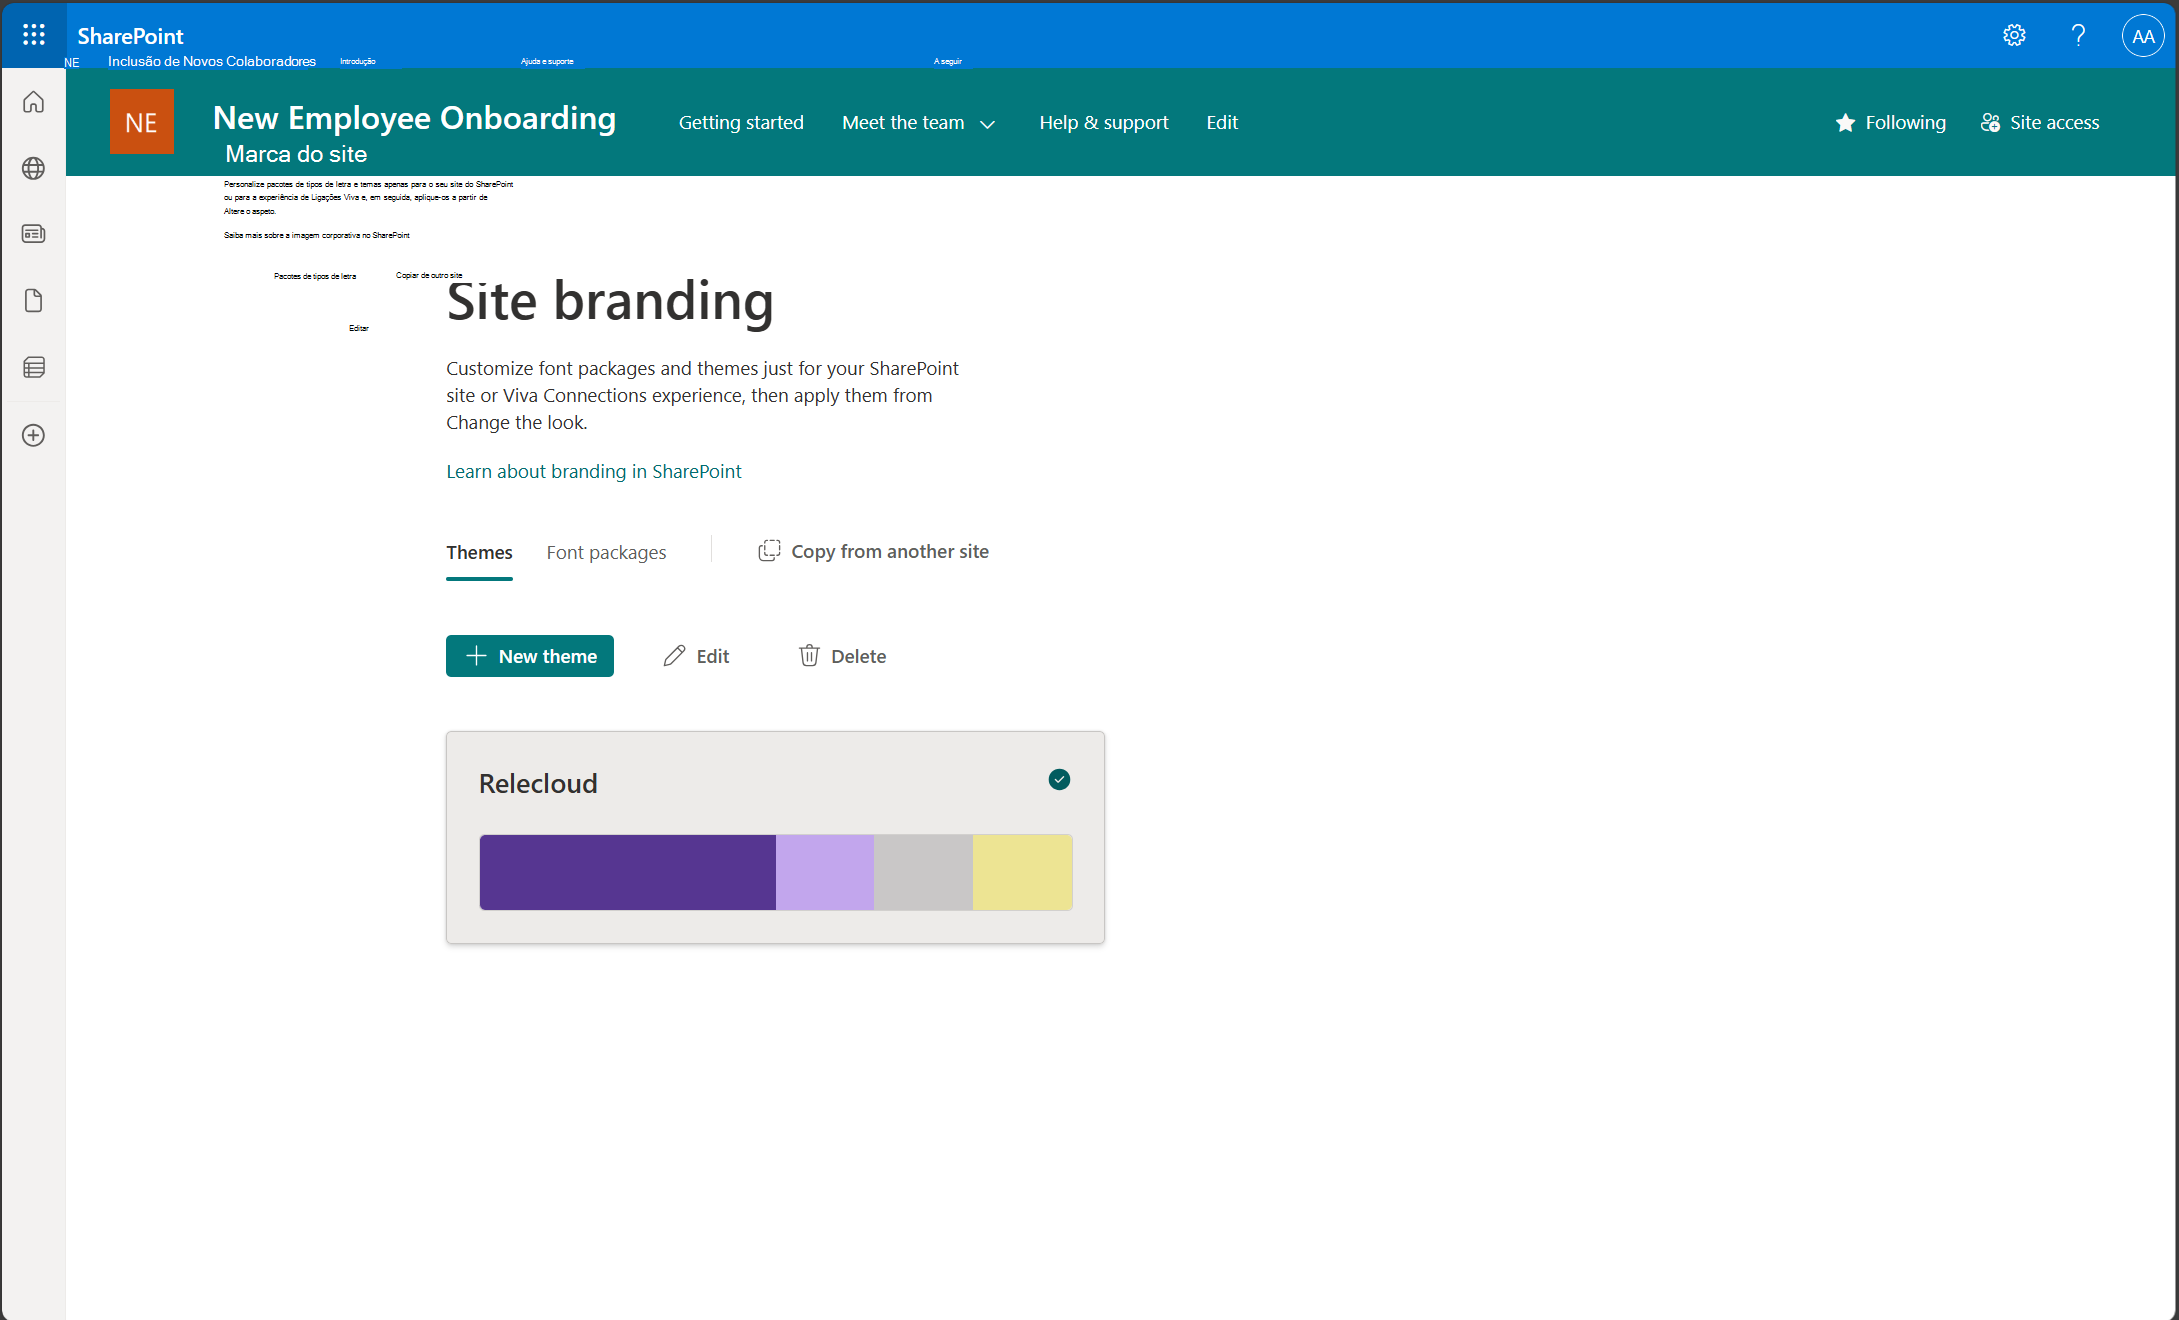
Task: Click the Site access people icon
Action: [x=1990, y=122]
